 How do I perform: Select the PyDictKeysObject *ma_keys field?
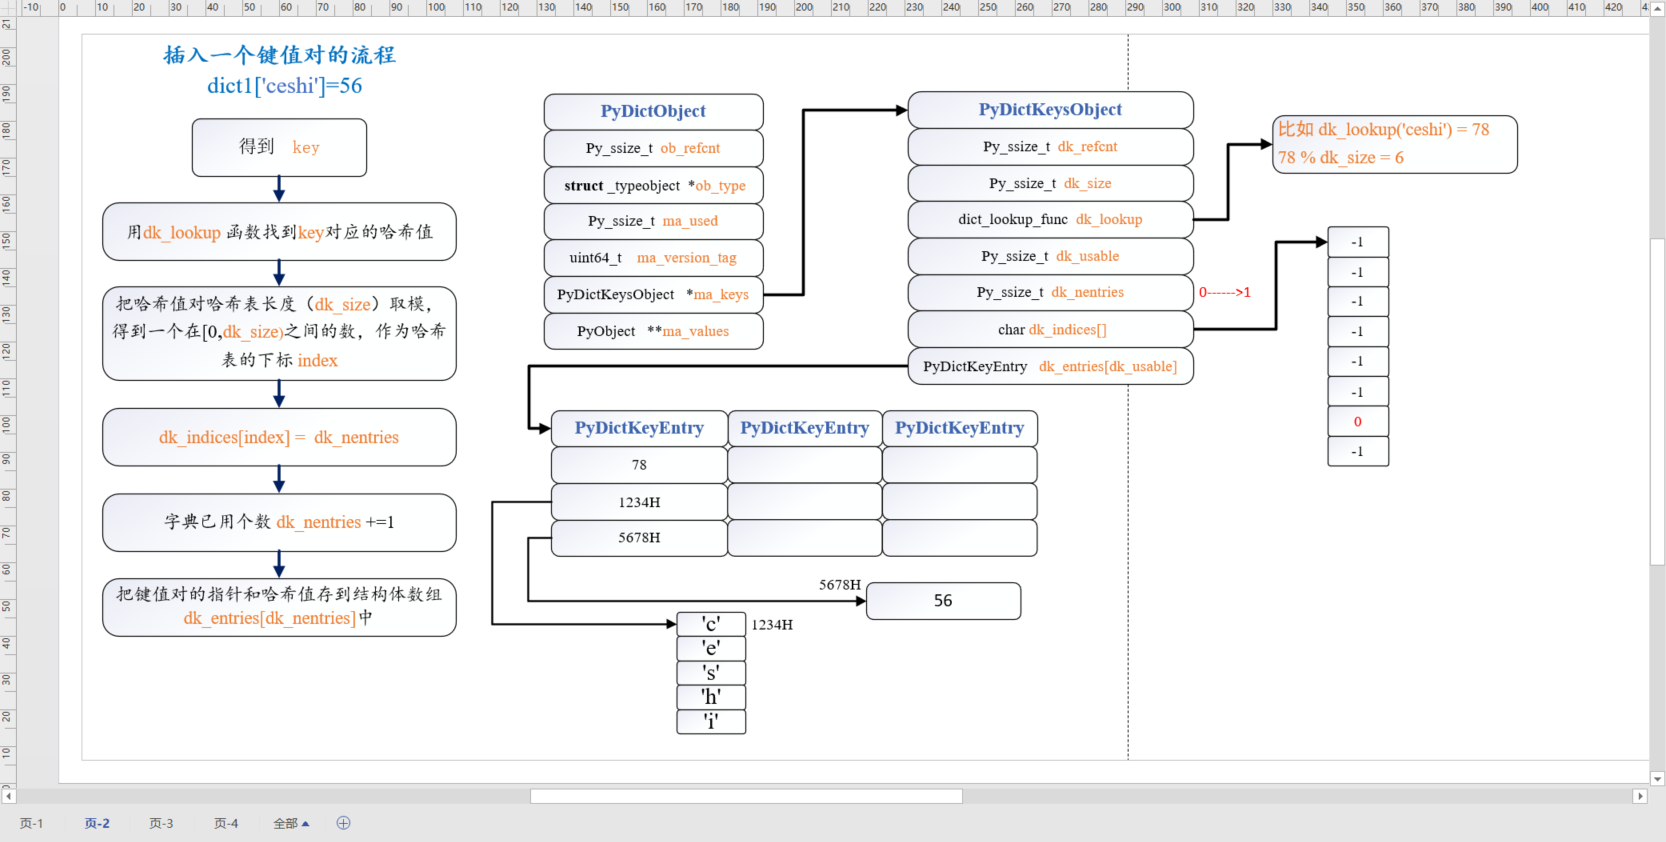click(653, 294)
